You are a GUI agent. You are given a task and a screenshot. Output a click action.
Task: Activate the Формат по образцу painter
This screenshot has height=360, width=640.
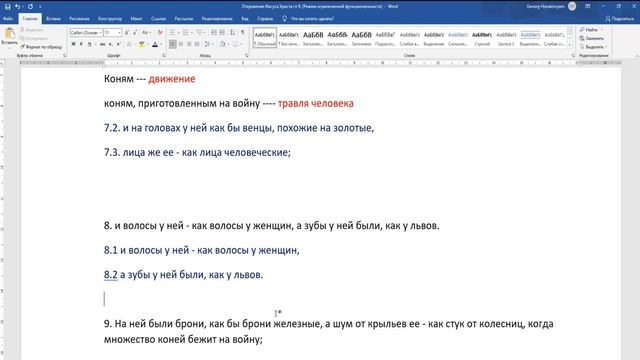41,47
